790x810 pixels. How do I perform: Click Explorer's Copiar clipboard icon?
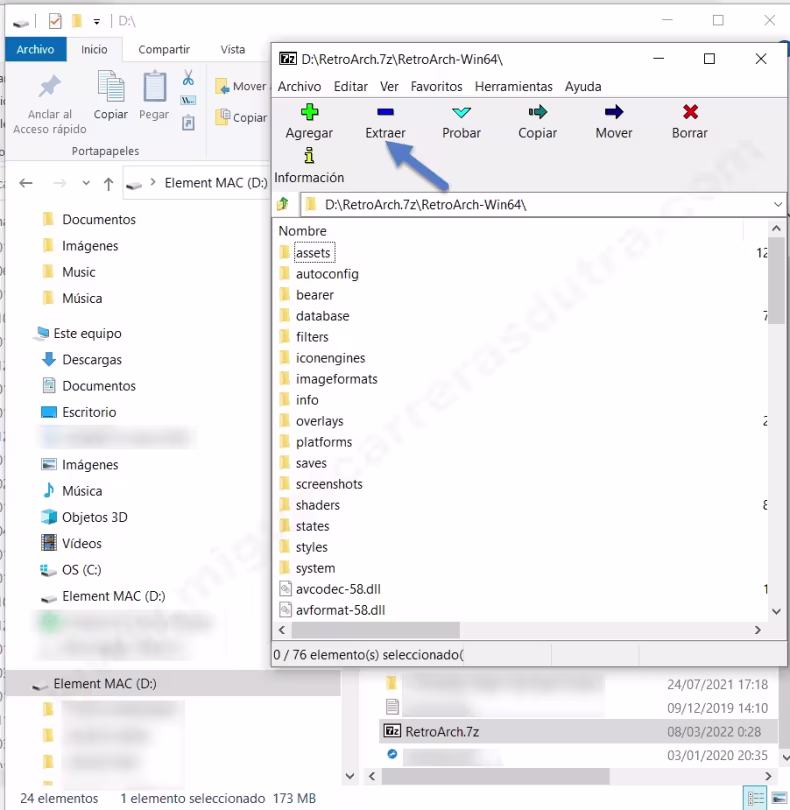click(x=111, y=86)
